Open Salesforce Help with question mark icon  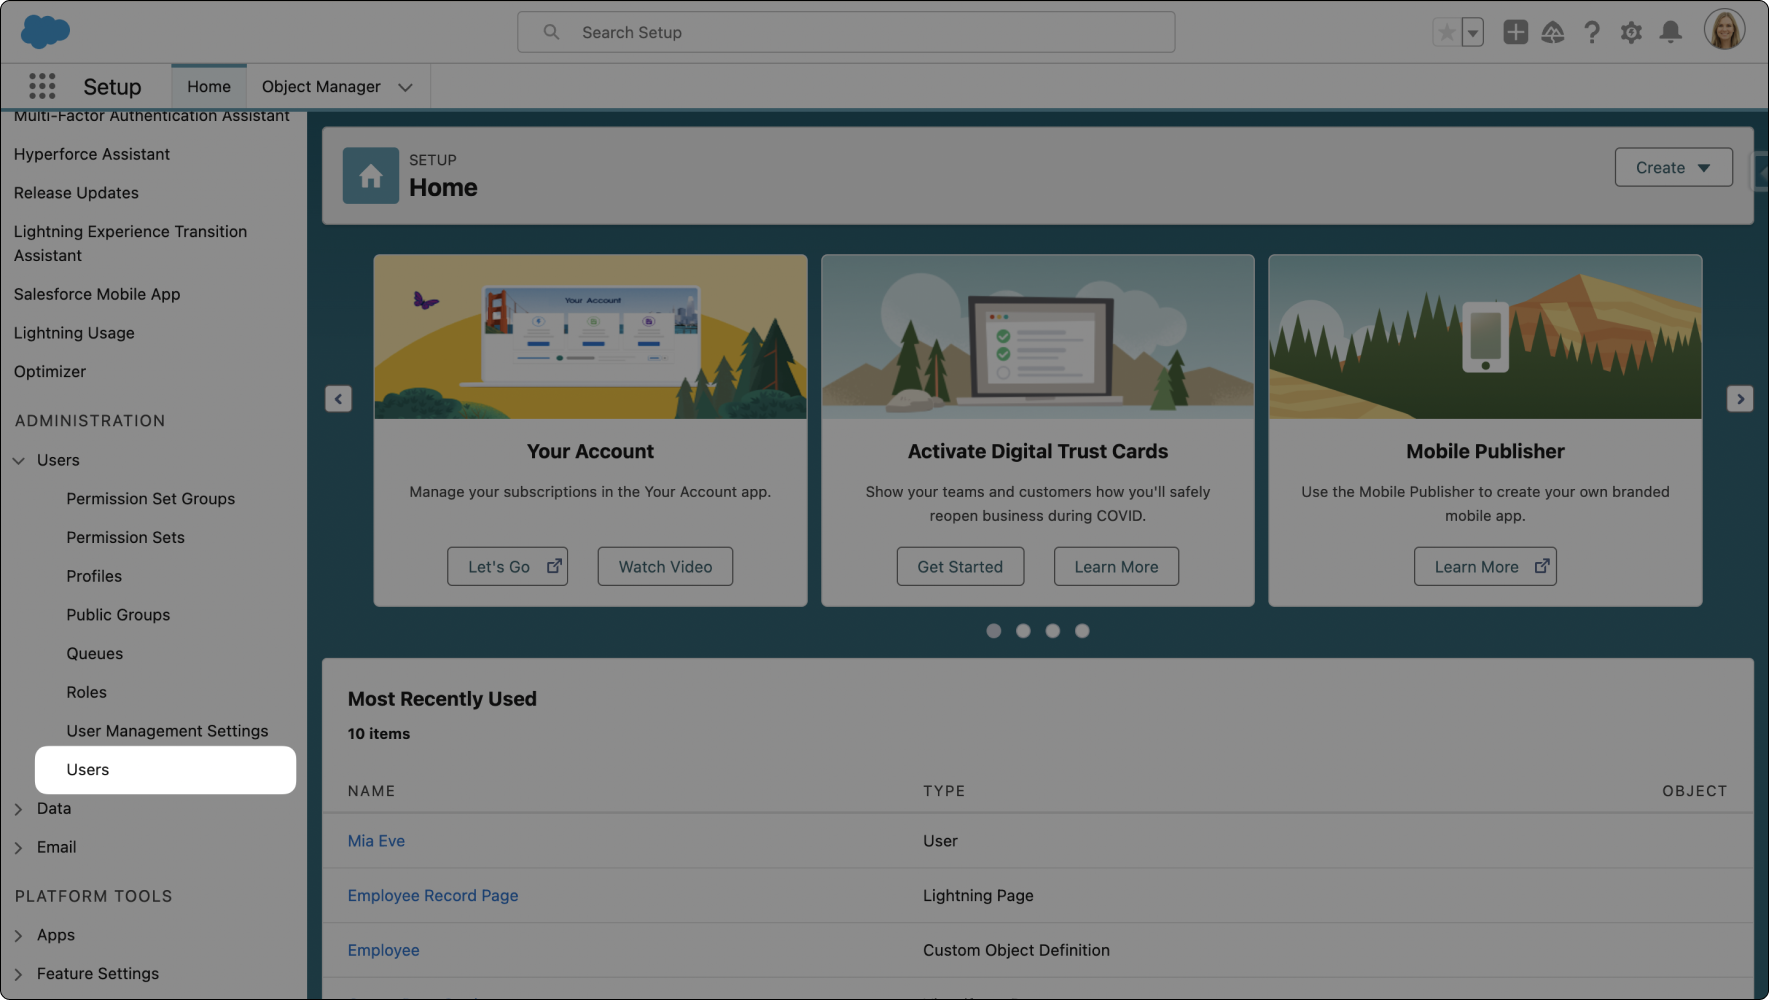(x=1592, y=31)
